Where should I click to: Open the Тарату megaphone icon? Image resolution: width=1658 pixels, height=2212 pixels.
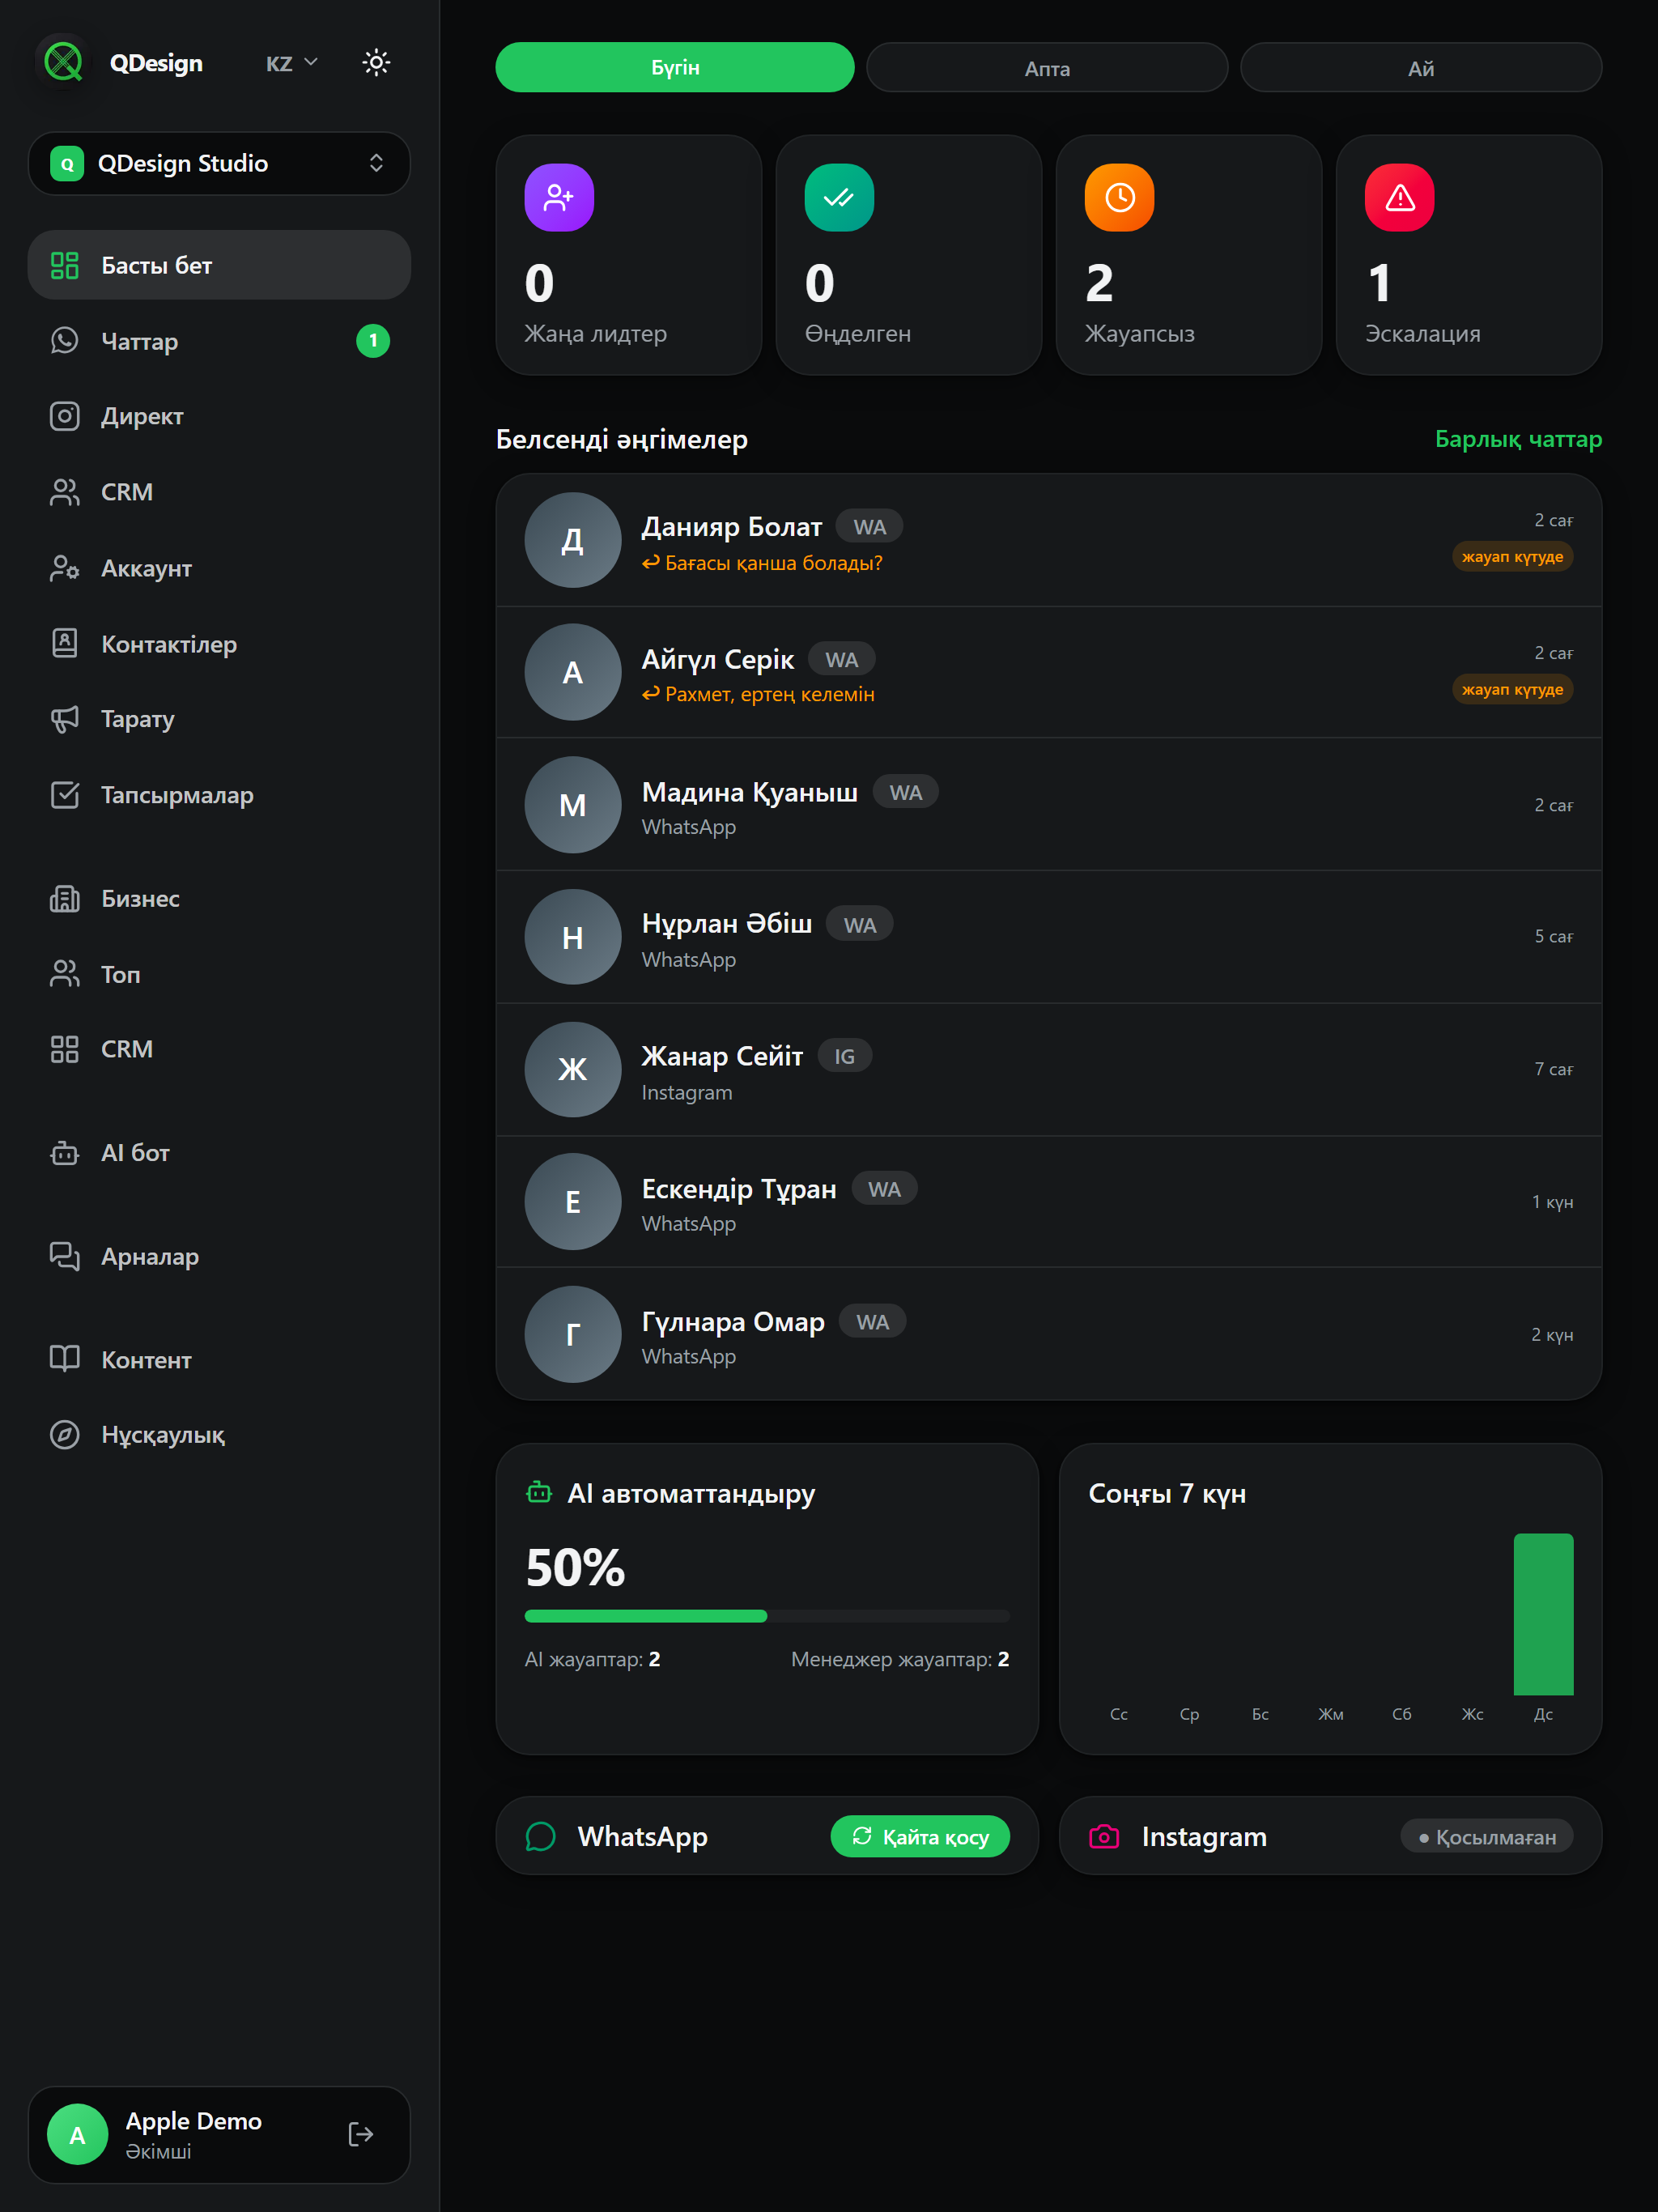pos(65,719)
